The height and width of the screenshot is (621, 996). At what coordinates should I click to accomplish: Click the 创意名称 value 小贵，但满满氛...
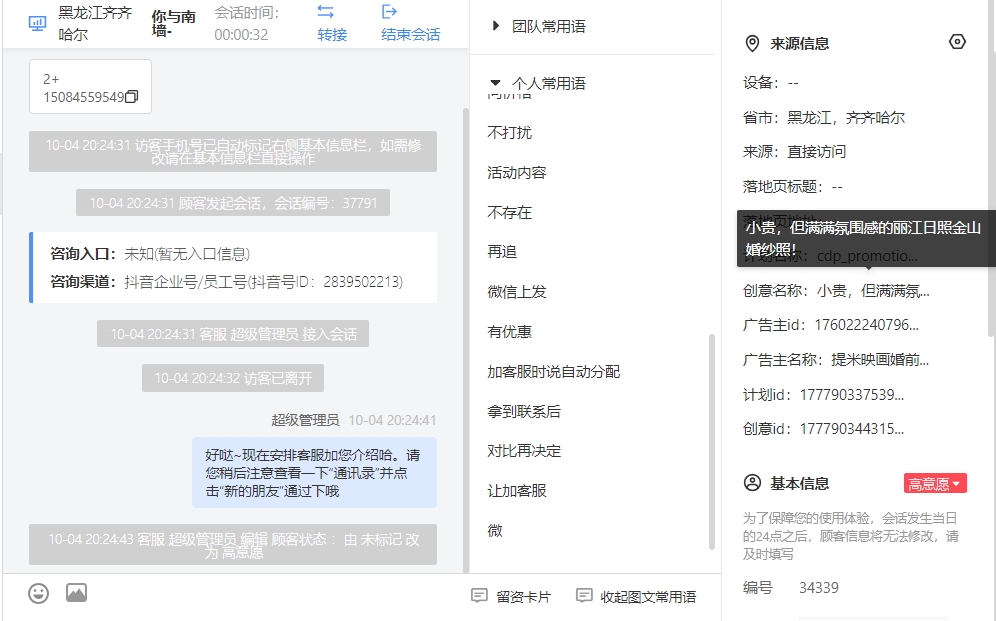pyautogui.click(x=873, y=291)
